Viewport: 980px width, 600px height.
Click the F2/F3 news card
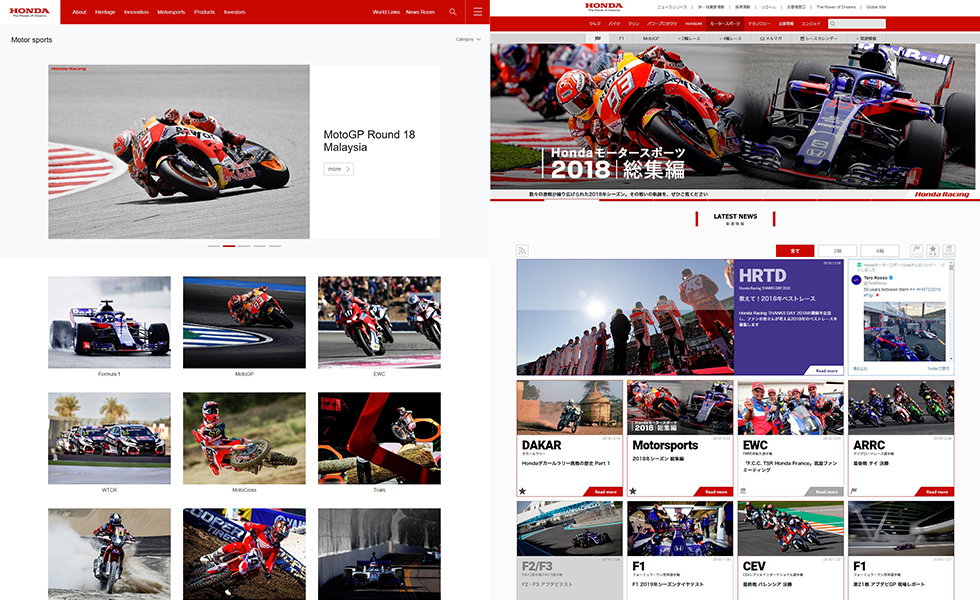(x=569, y=550)
